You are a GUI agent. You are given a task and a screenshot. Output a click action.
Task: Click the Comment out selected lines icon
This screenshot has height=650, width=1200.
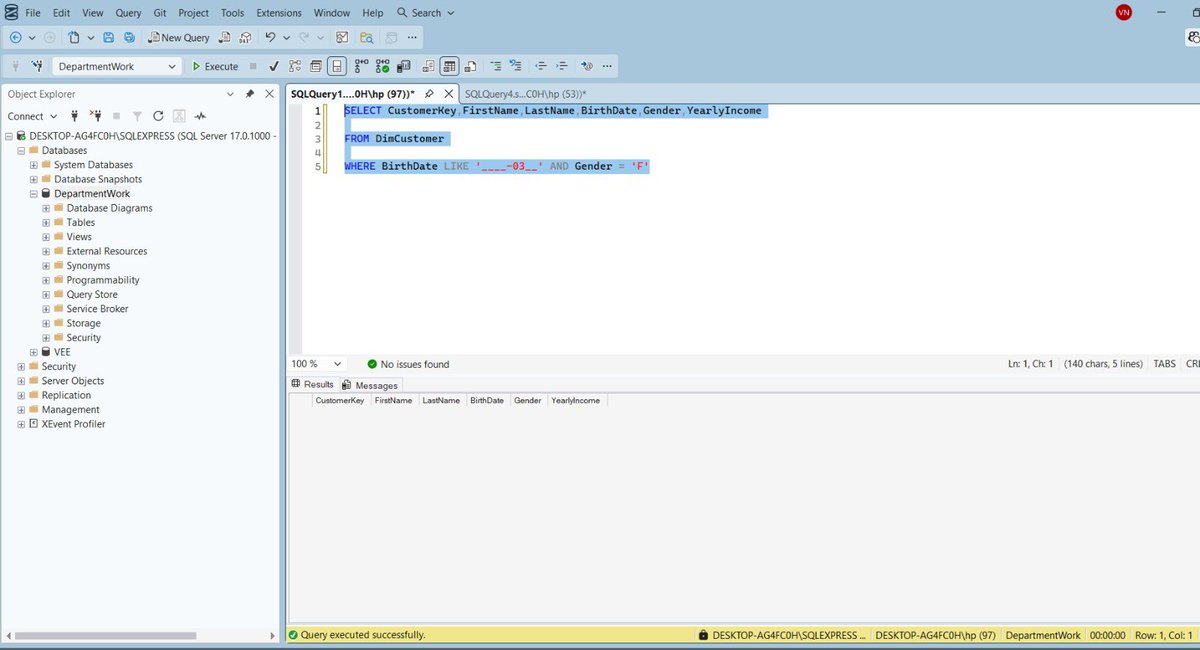[x=496, y=67]
